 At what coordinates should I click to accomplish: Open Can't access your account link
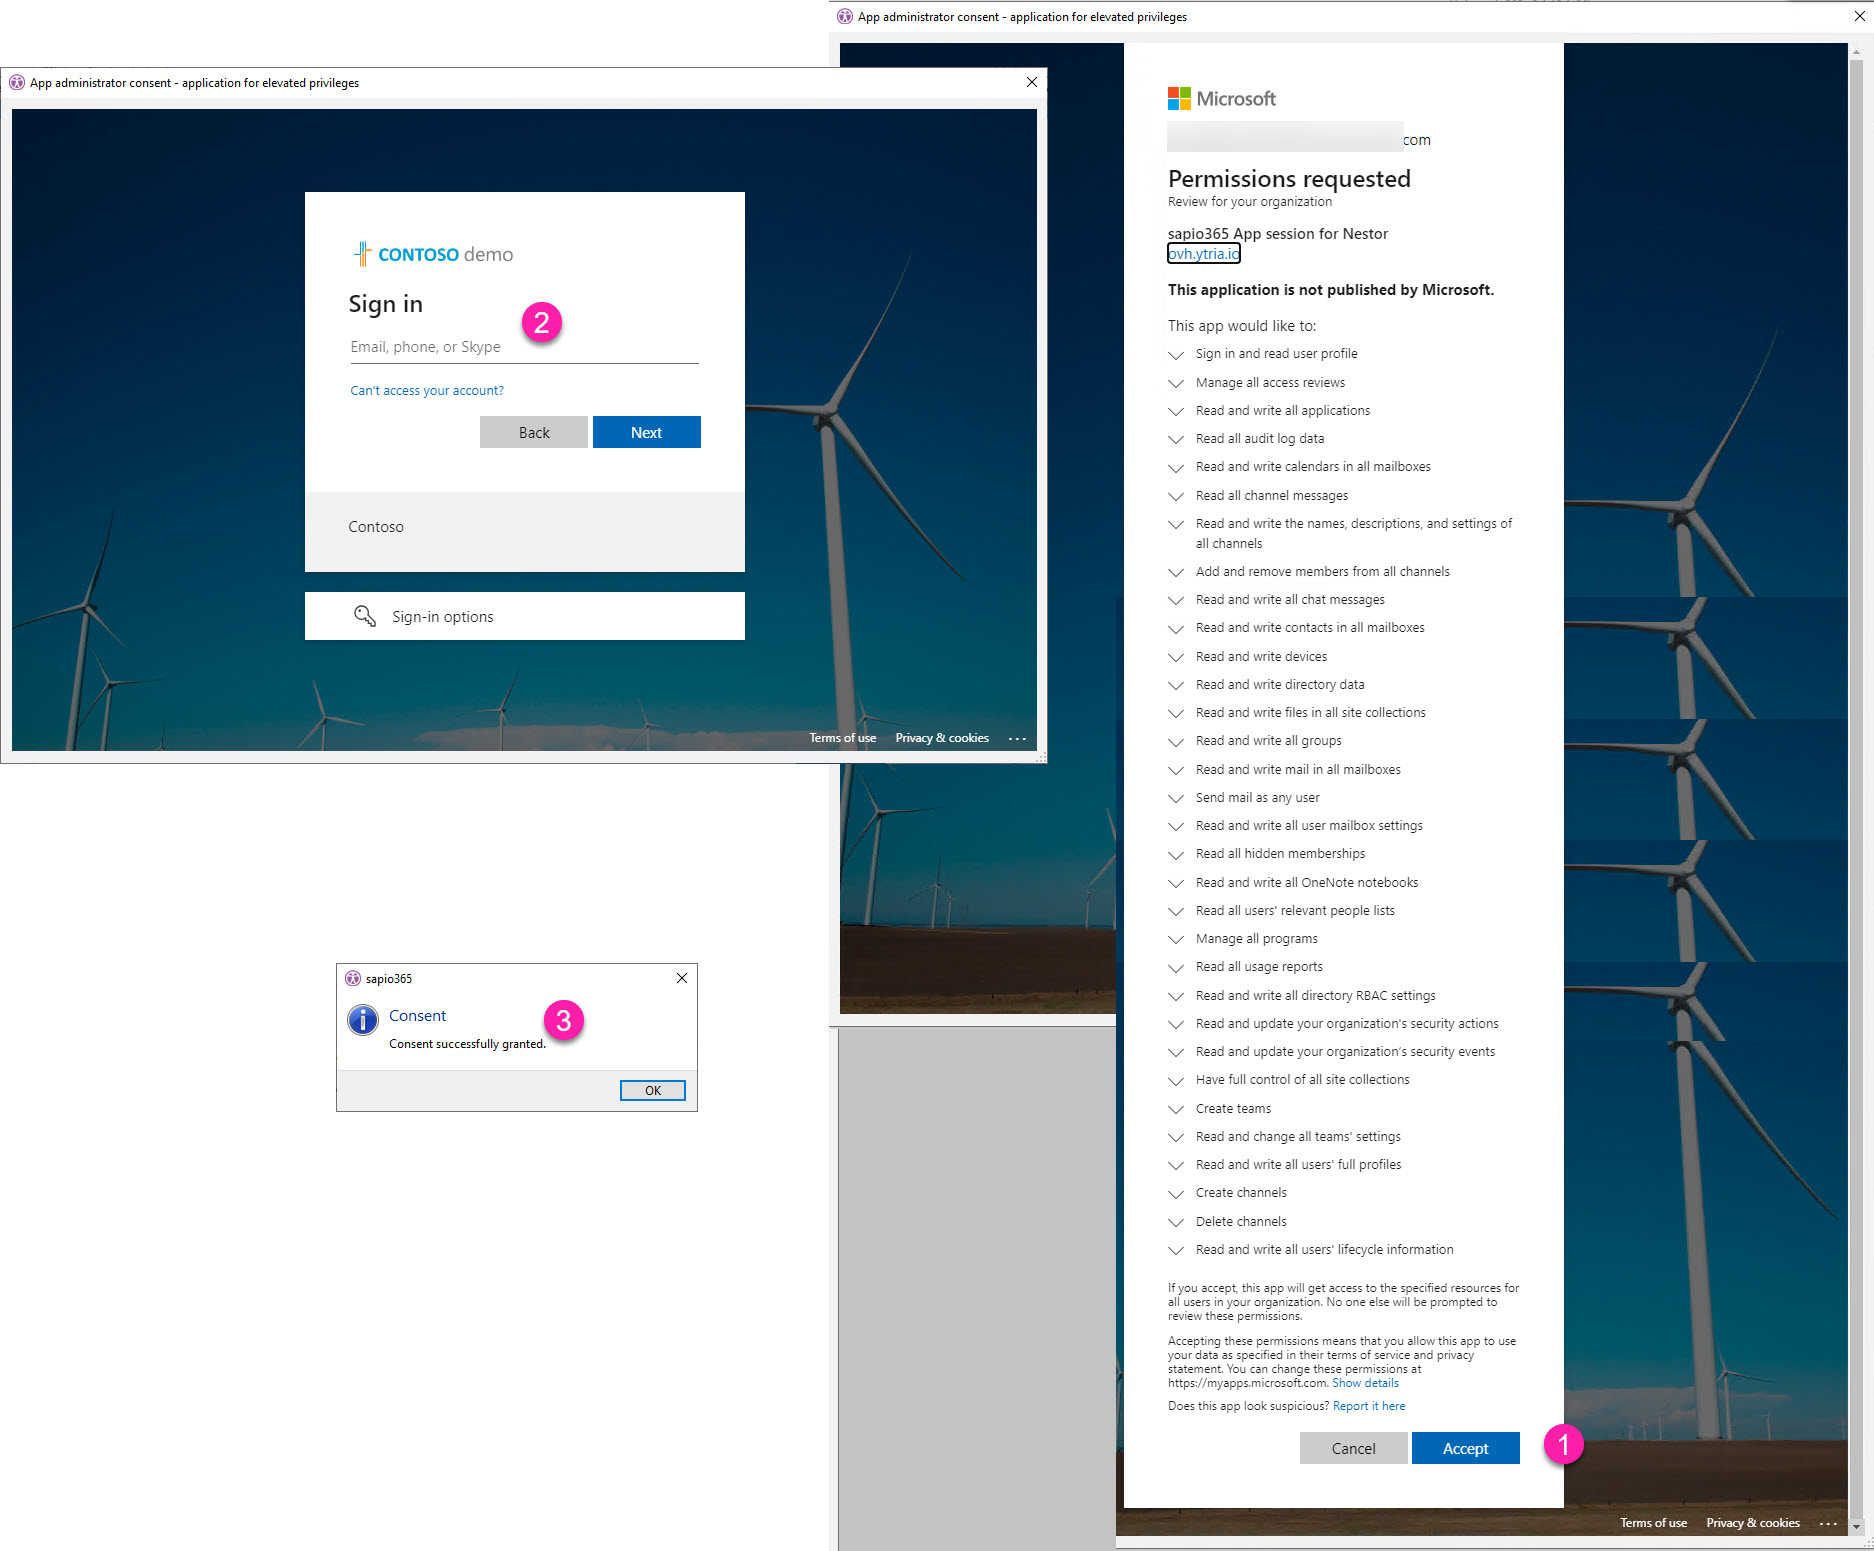point(427,390)
